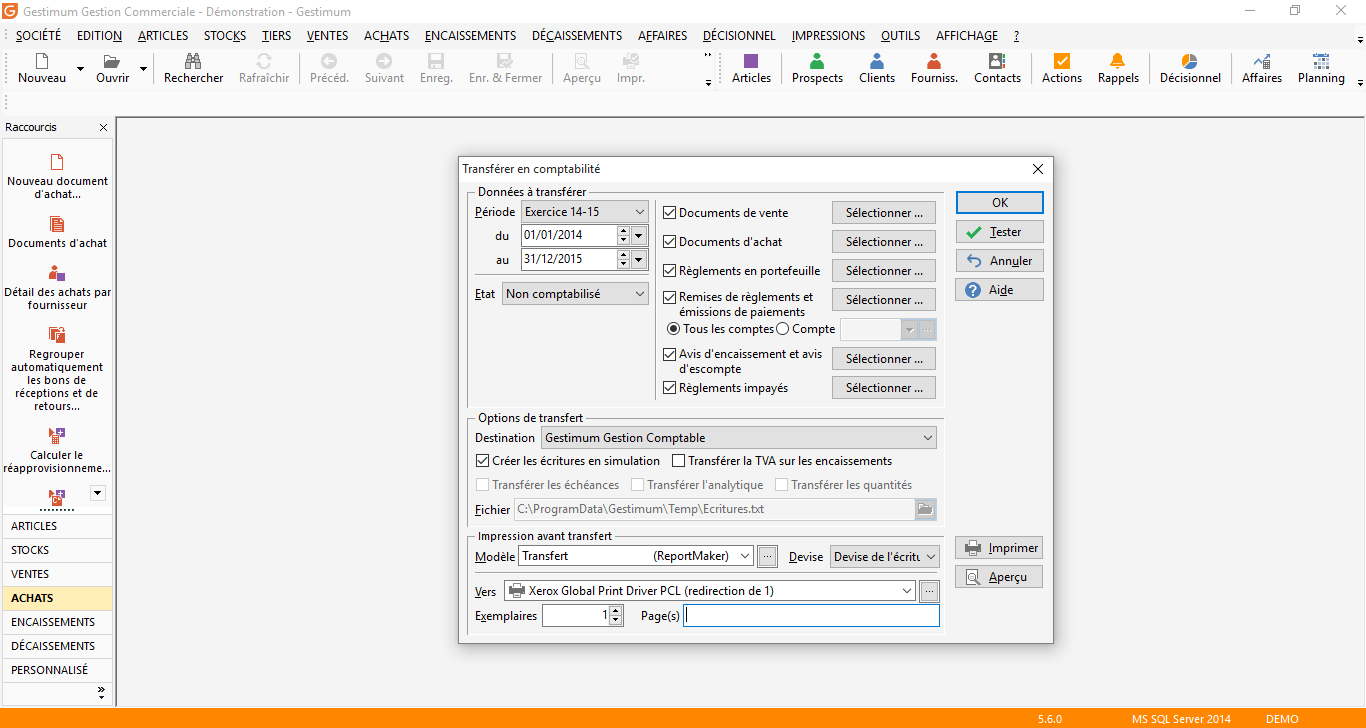Switch to ENCAISSEMENTS sidebar tab
The width and height of the screenshot is (1366, 728).
tap(57, 622)
